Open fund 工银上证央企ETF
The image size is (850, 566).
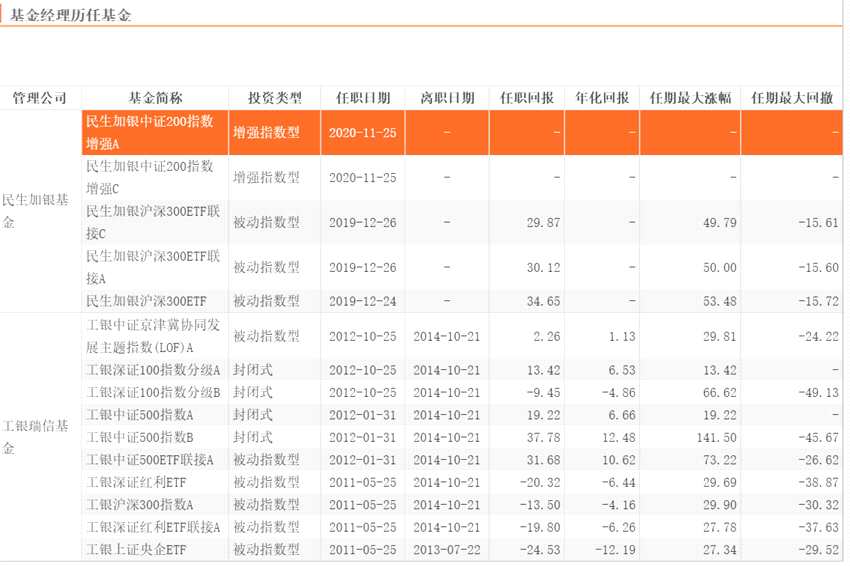[136, 550]
